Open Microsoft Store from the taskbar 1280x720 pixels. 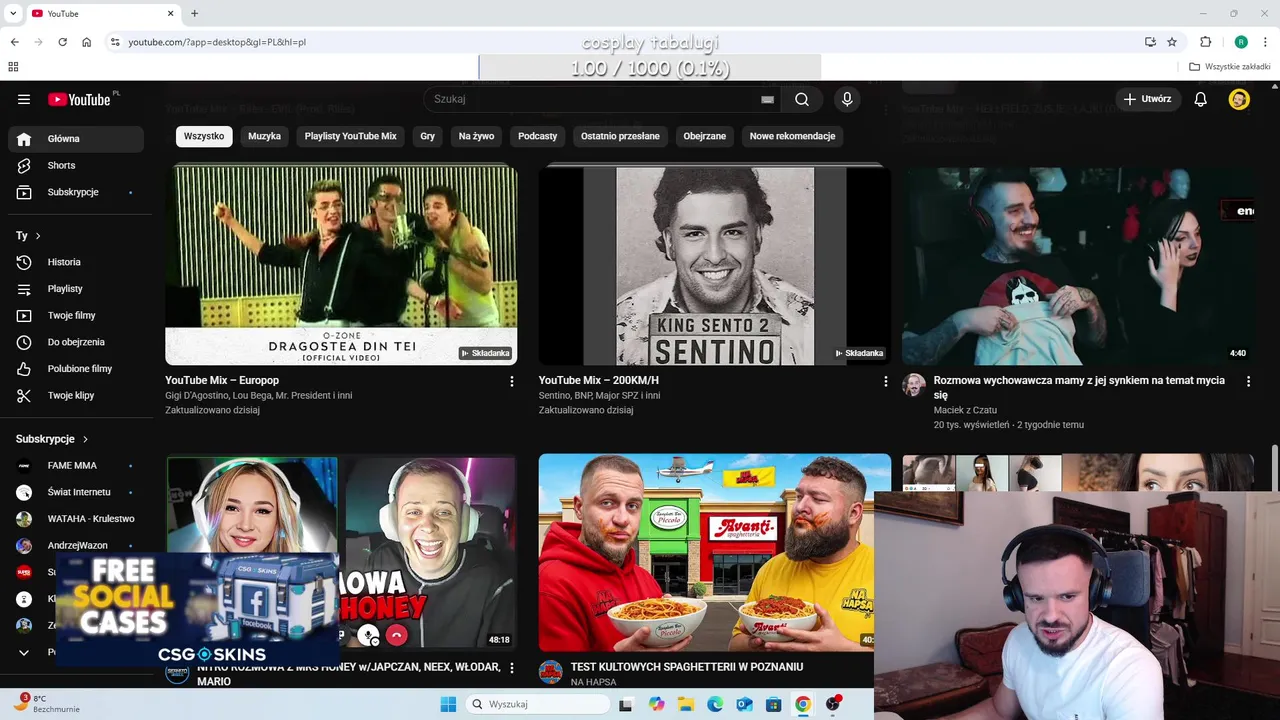tap(773, 704)
